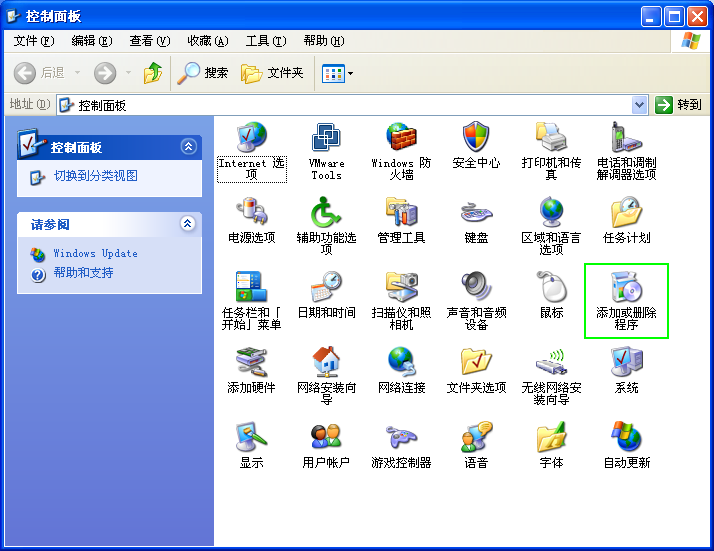Open 区域和语言选项 globe icon

[x=551, y=212]
